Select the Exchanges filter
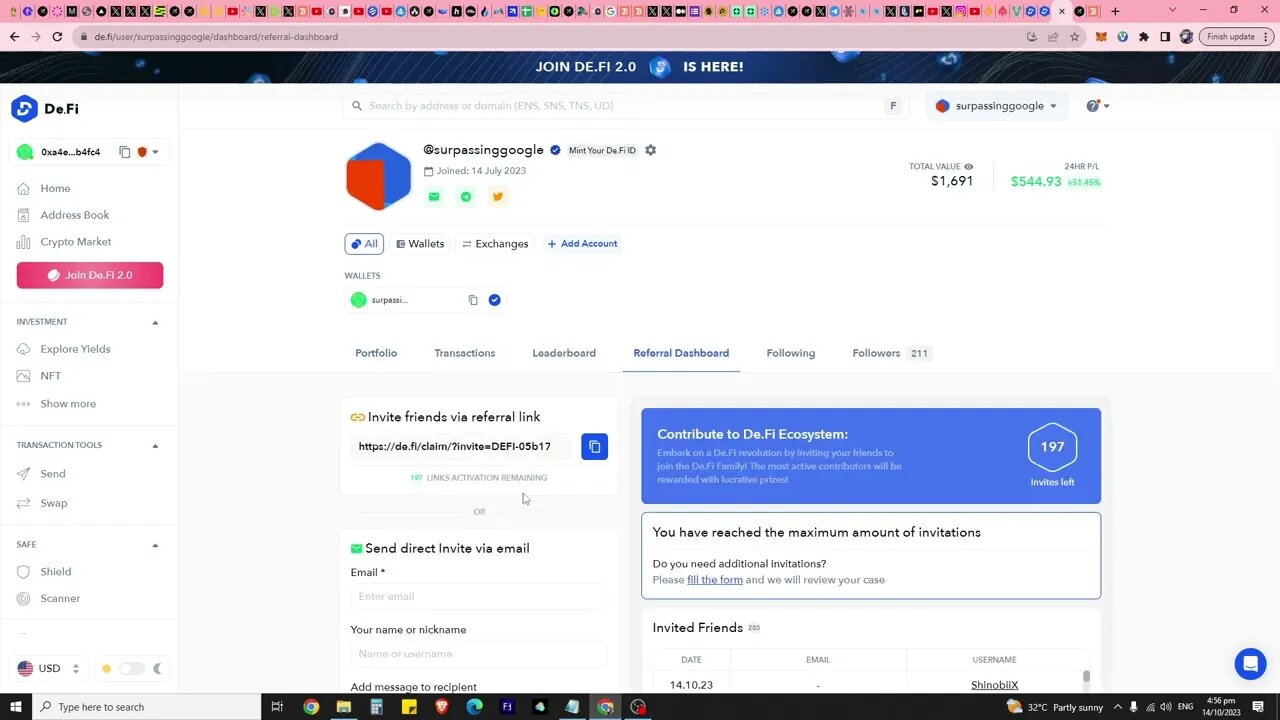Image resolution: width=1280 pixels, height=720 pixels. [495, 244]
